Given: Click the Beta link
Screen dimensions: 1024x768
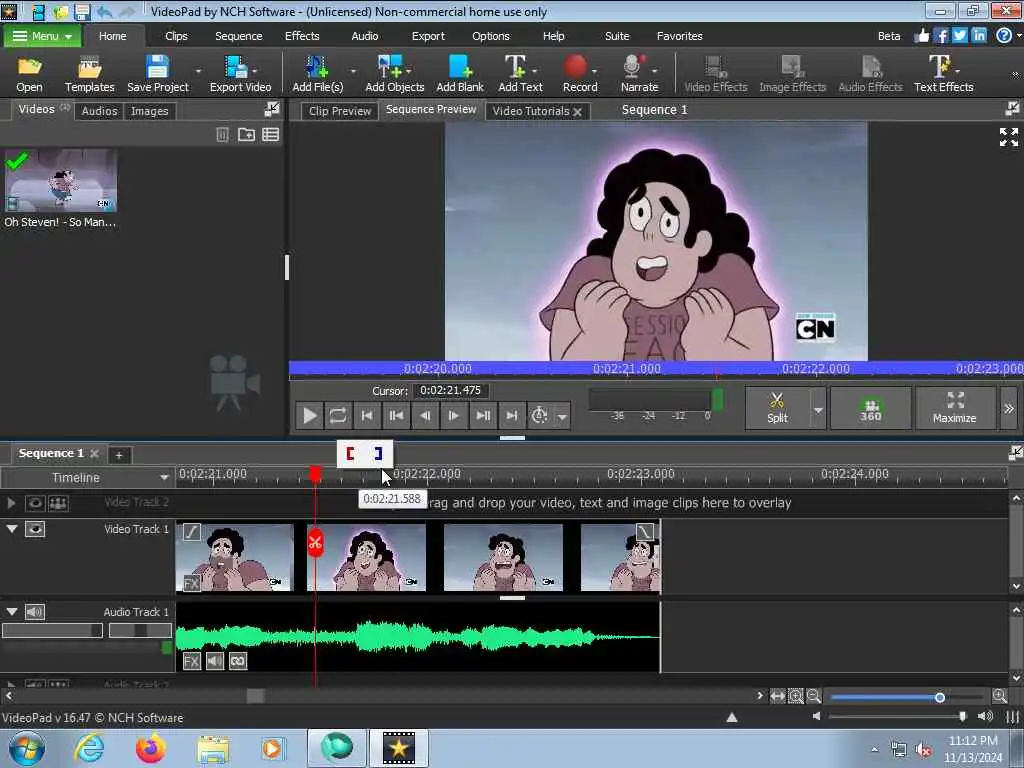Looking at the screenshot, I should tap(889, 36).
